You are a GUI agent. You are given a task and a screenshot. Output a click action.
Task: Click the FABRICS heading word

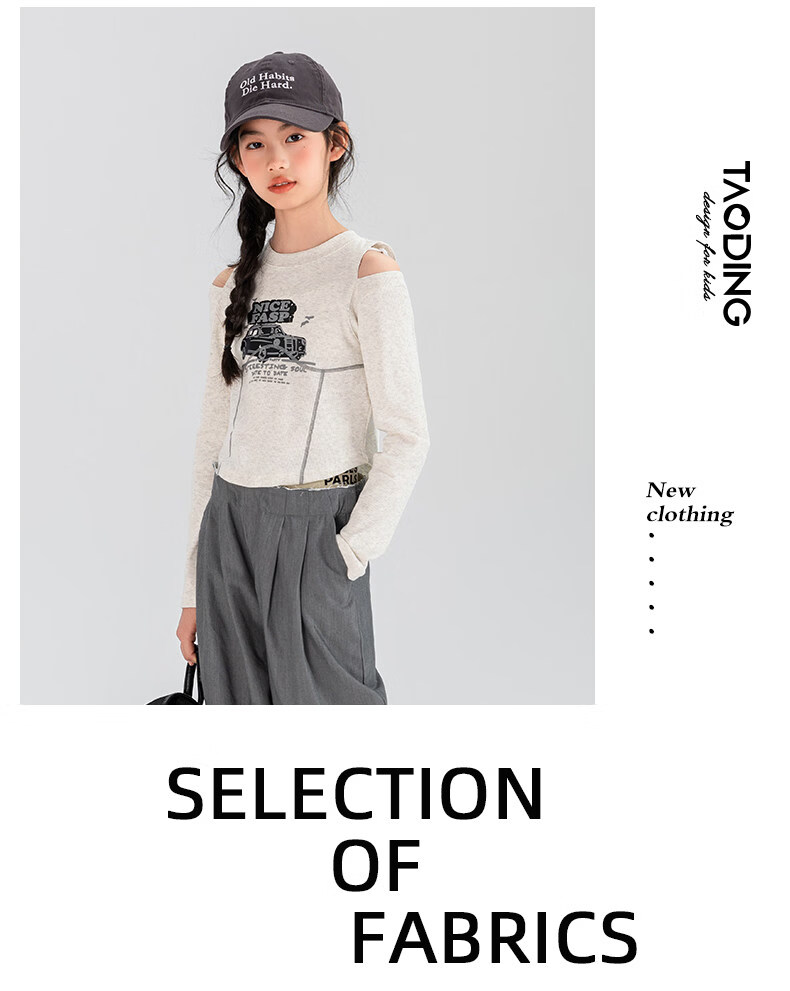[x=494, y=937]
